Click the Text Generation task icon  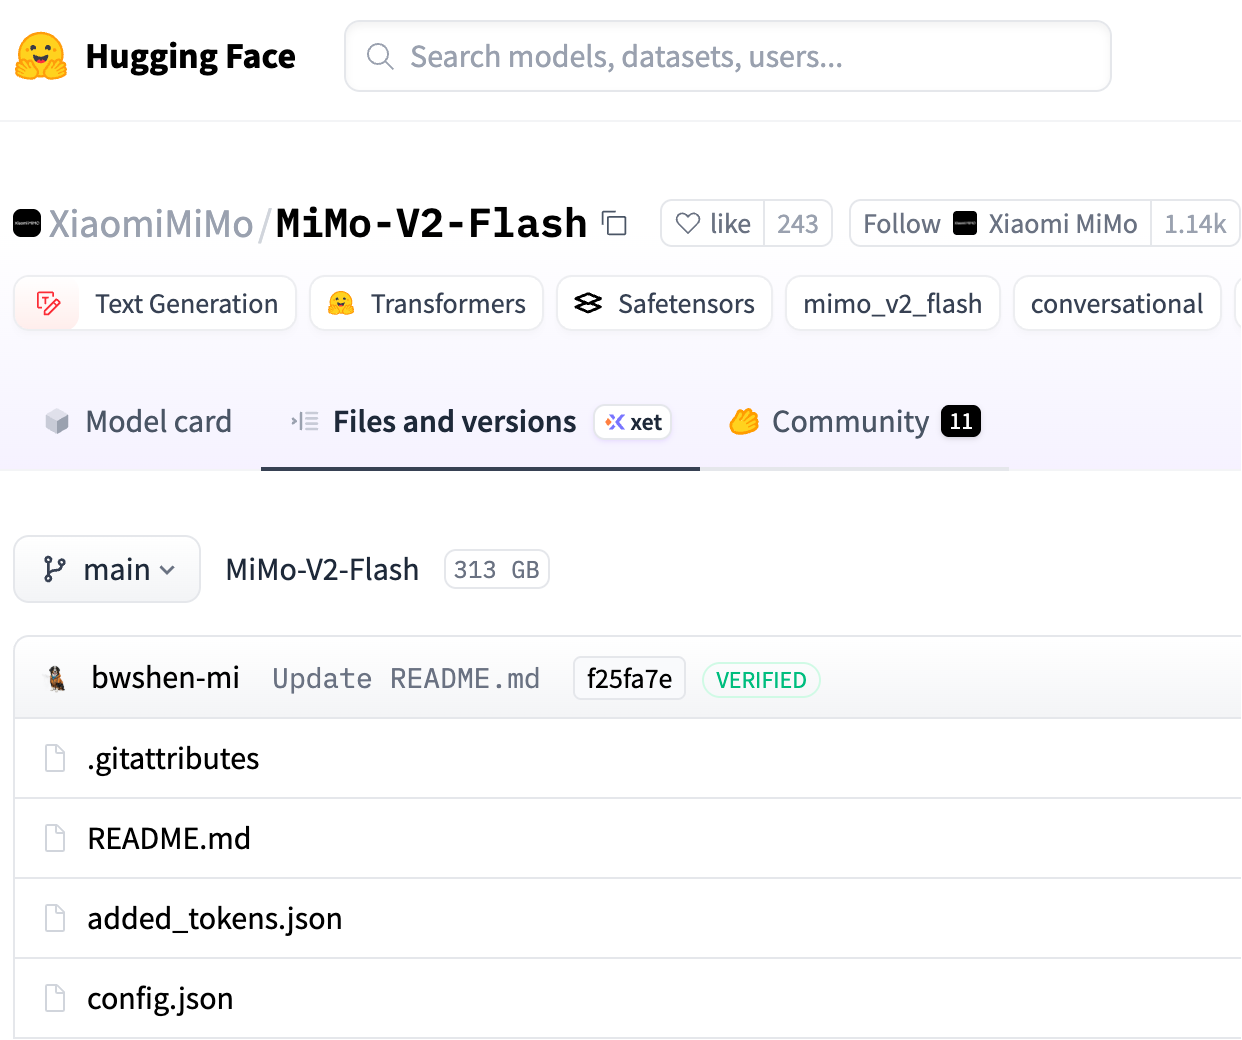tap(48, 304)
